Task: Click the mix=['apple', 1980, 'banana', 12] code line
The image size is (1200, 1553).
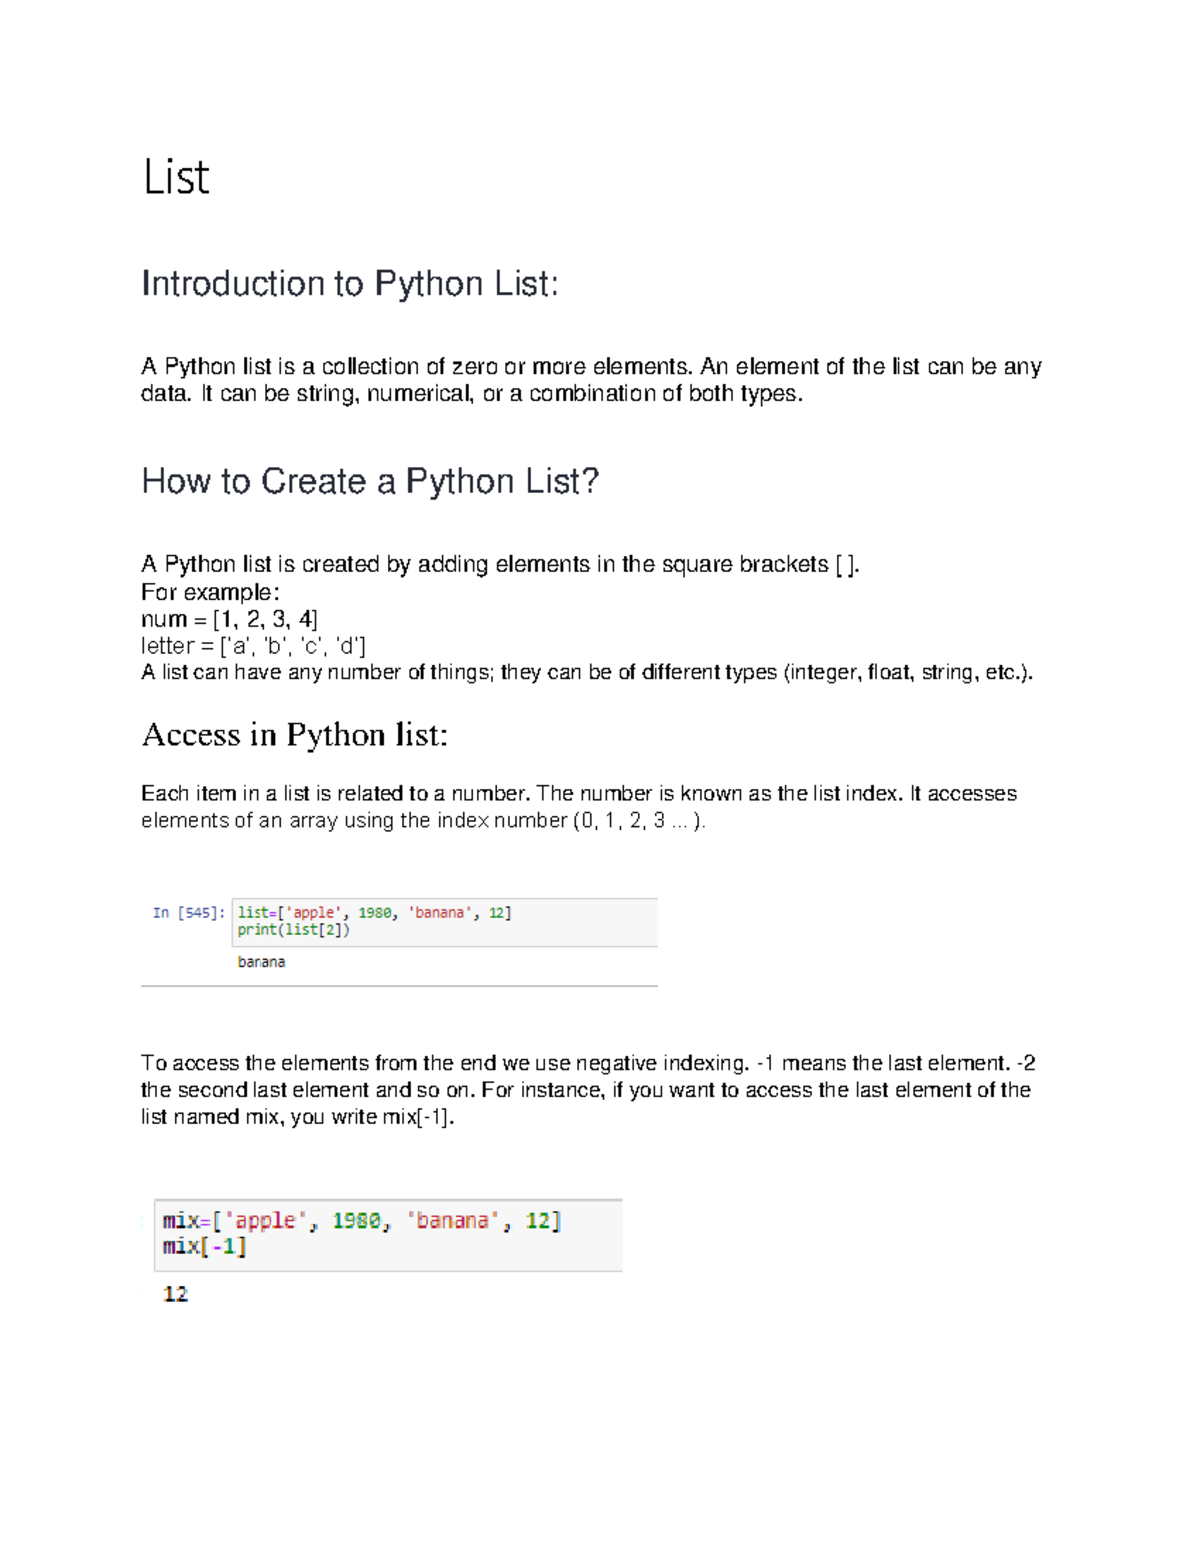Action: tap(362, 1221)
